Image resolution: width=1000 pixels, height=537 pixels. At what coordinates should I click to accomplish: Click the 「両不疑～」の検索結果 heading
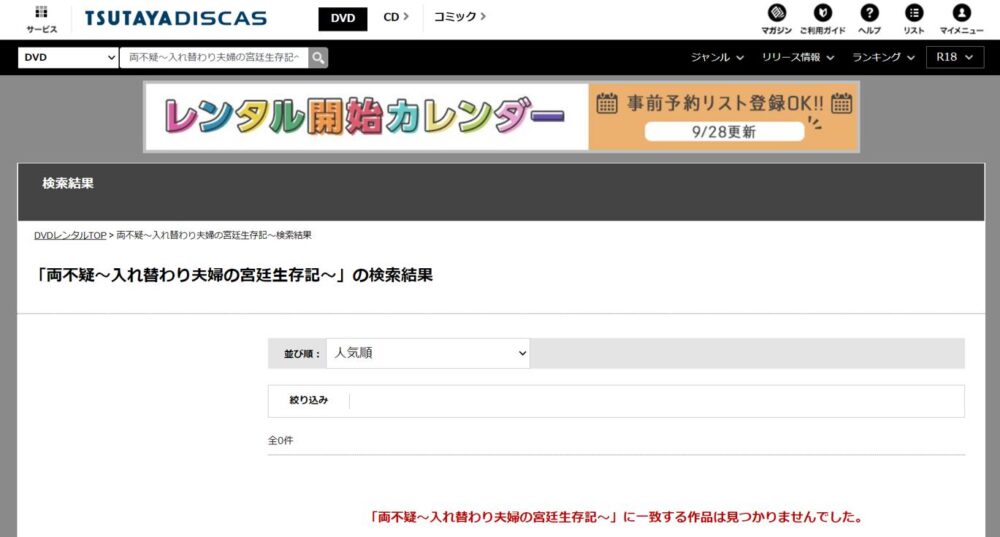point(233,276)
